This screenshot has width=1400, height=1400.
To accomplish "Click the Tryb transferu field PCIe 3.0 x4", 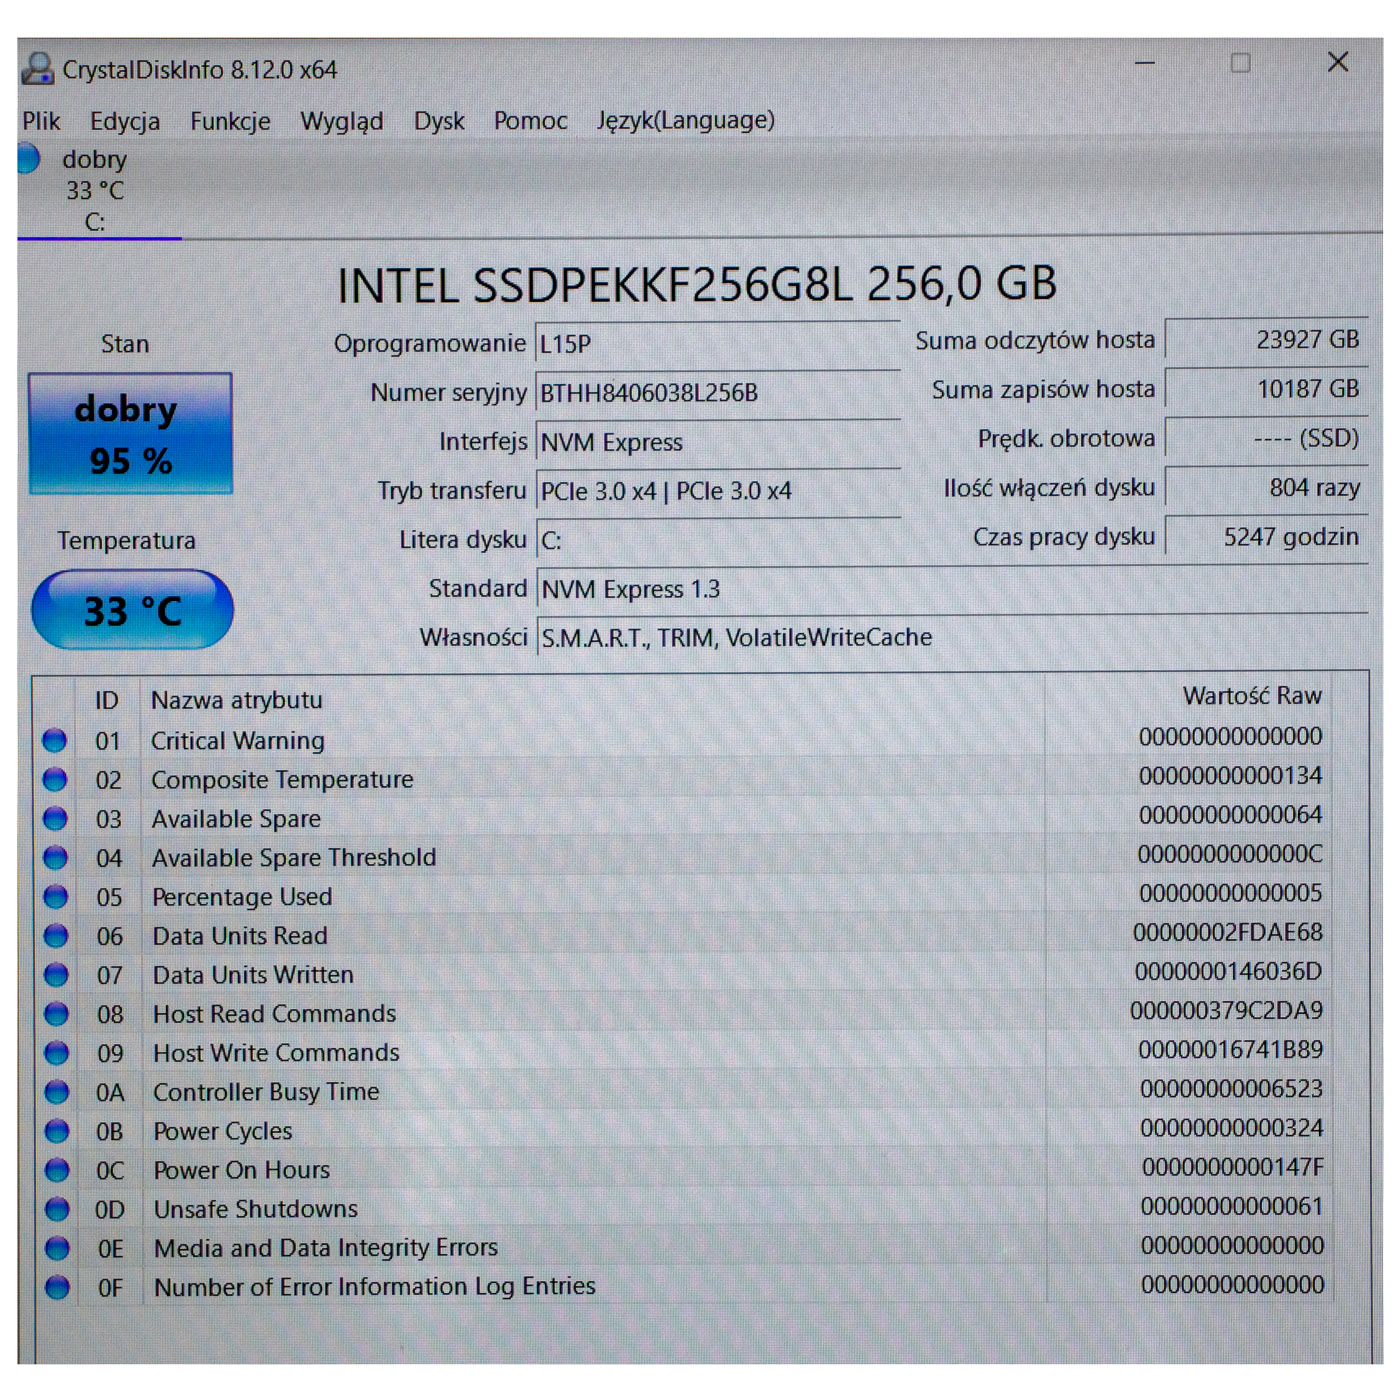I will [717, 491].
